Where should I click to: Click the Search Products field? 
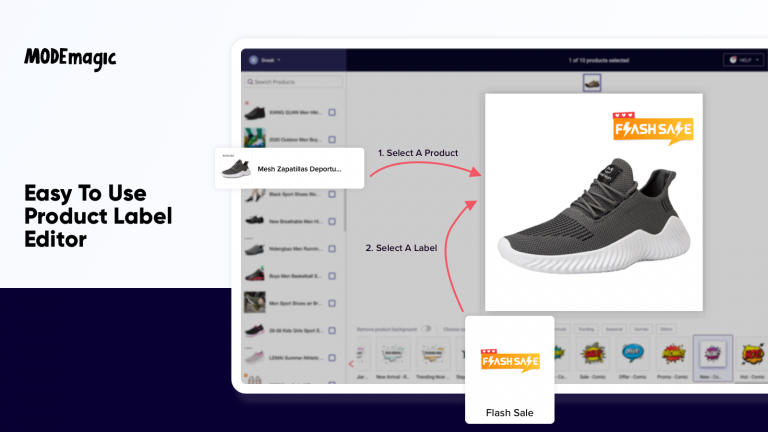[293, 82]
